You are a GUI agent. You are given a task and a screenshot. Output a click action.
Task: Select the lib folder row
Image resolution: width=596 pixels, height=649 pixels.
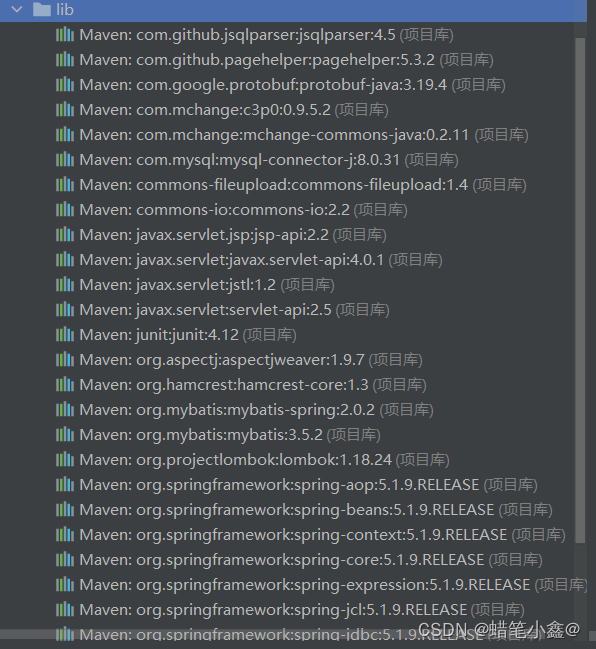point(293,10)
